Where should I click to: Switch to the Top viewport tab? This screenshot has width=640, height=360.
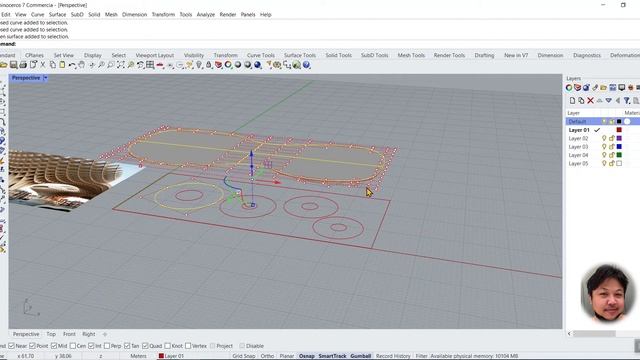[51, 334]
